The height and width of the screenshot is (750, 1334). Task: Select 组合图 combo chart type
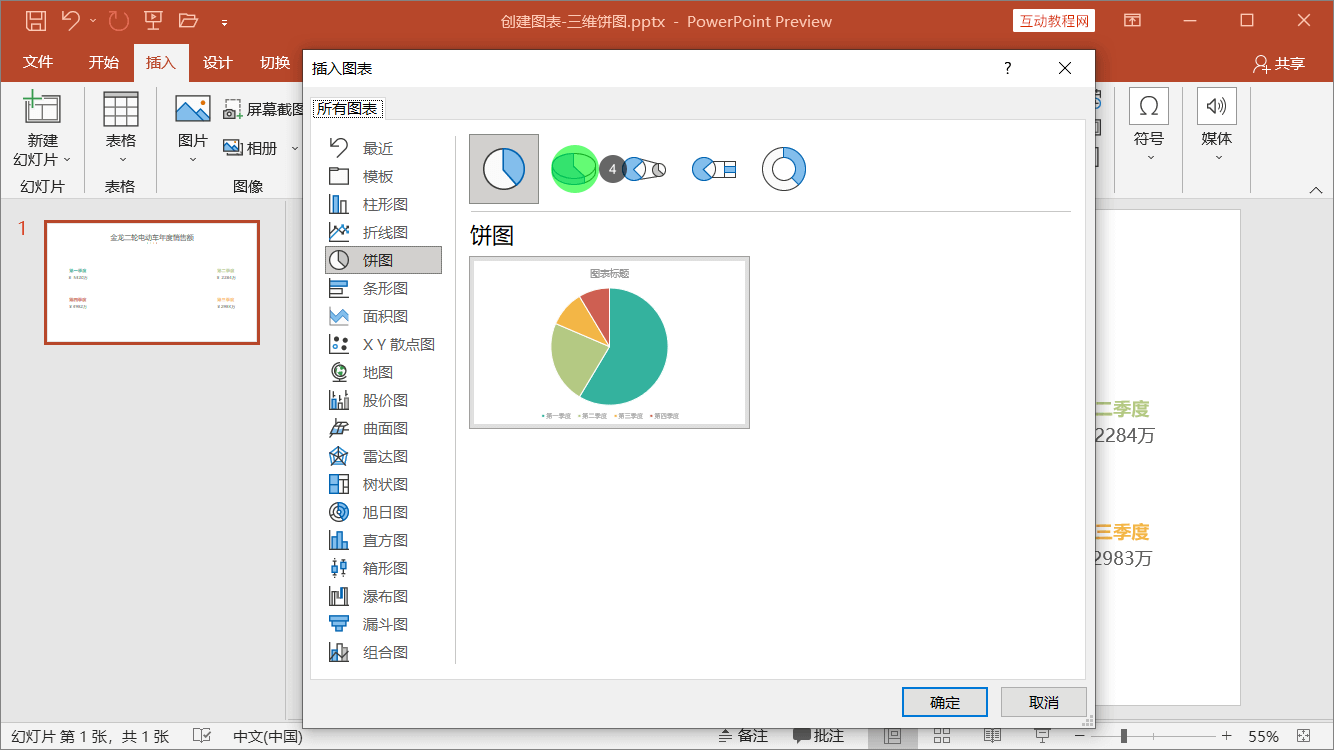point(383,652)
